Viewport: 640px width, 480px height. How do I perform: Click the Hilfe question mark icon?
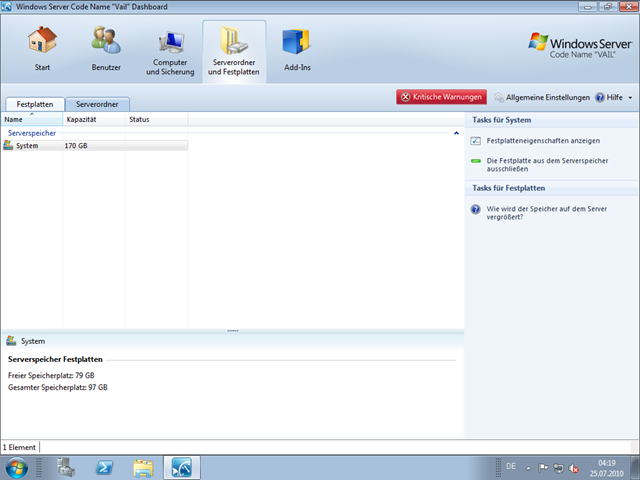[600, 98]
